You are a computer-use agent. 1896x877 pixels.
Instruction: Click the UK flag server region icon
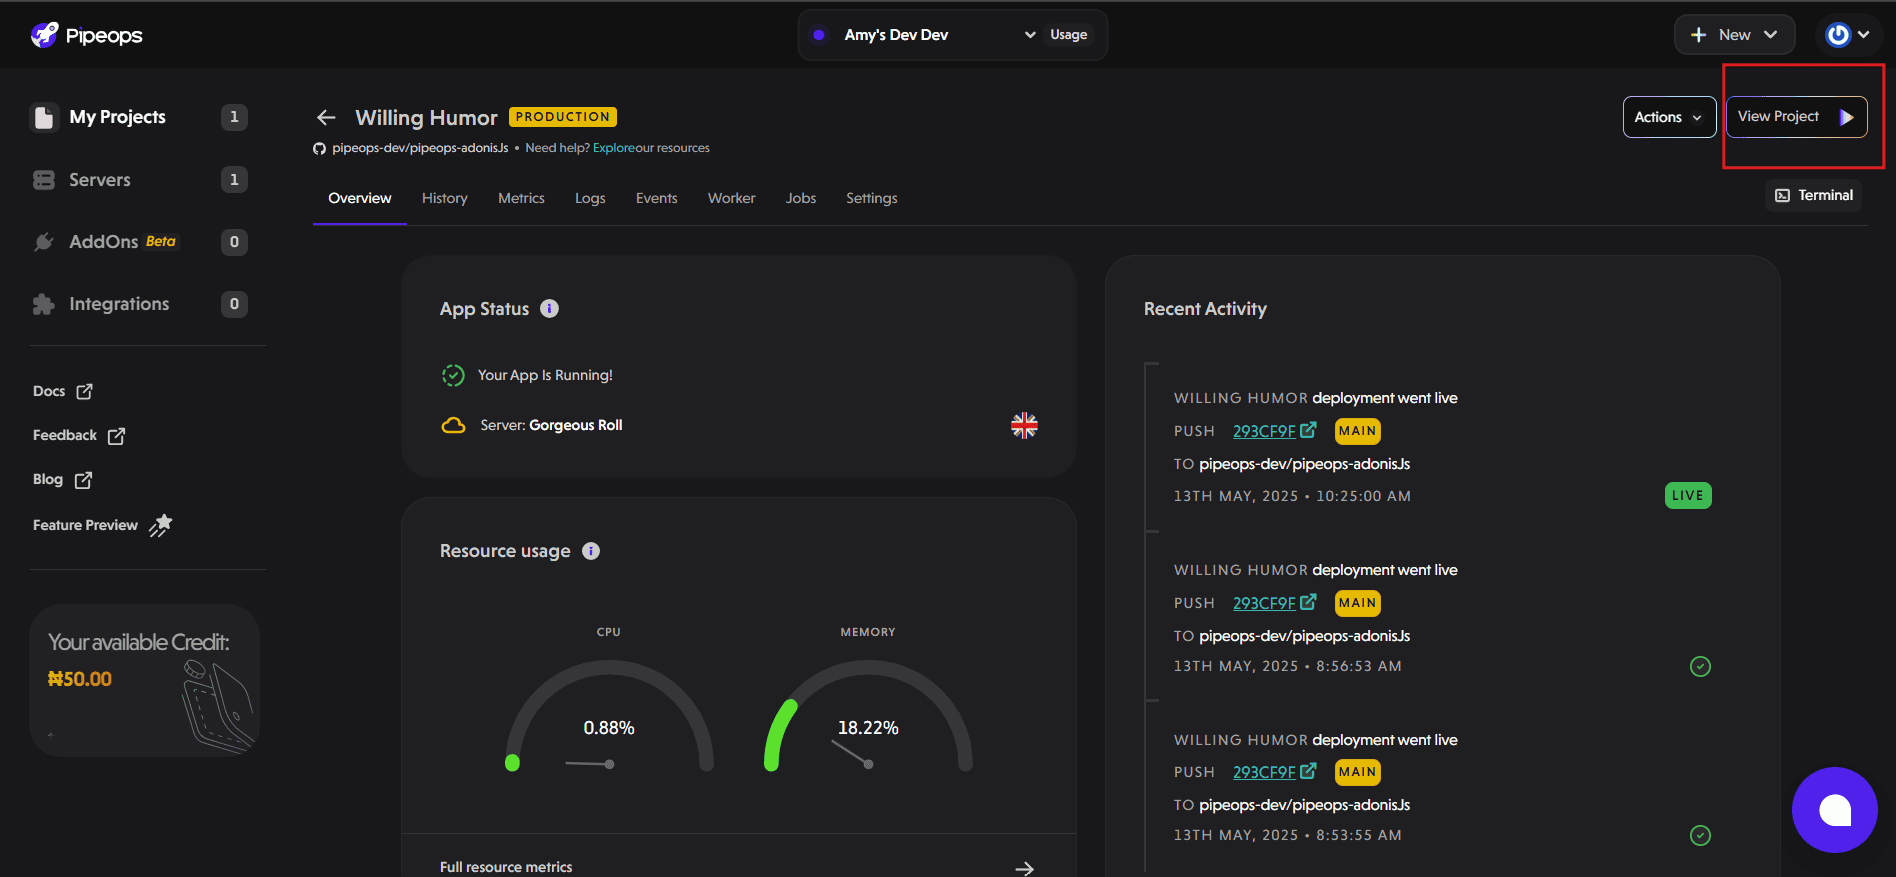click(x=1024, y=425)
